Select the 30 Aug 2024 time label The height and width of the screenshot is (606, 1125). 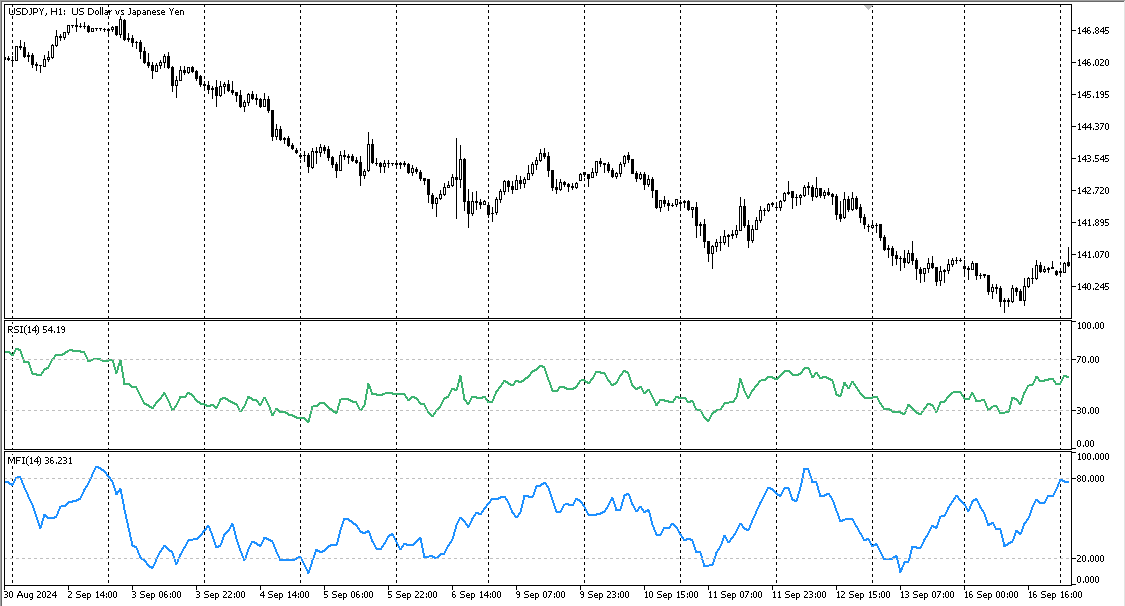pos(30,595)
